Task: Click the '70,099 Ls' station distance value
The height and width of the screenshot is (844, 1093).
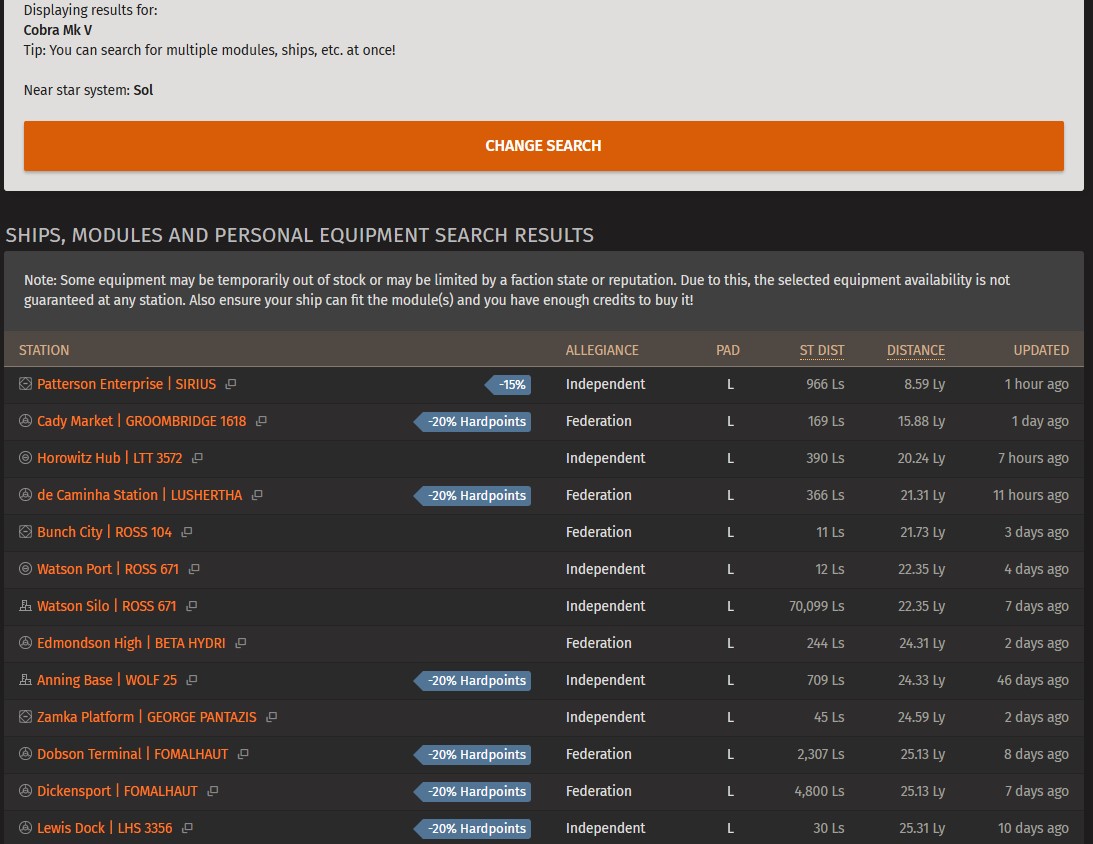Action: click(x=816, y=606)
